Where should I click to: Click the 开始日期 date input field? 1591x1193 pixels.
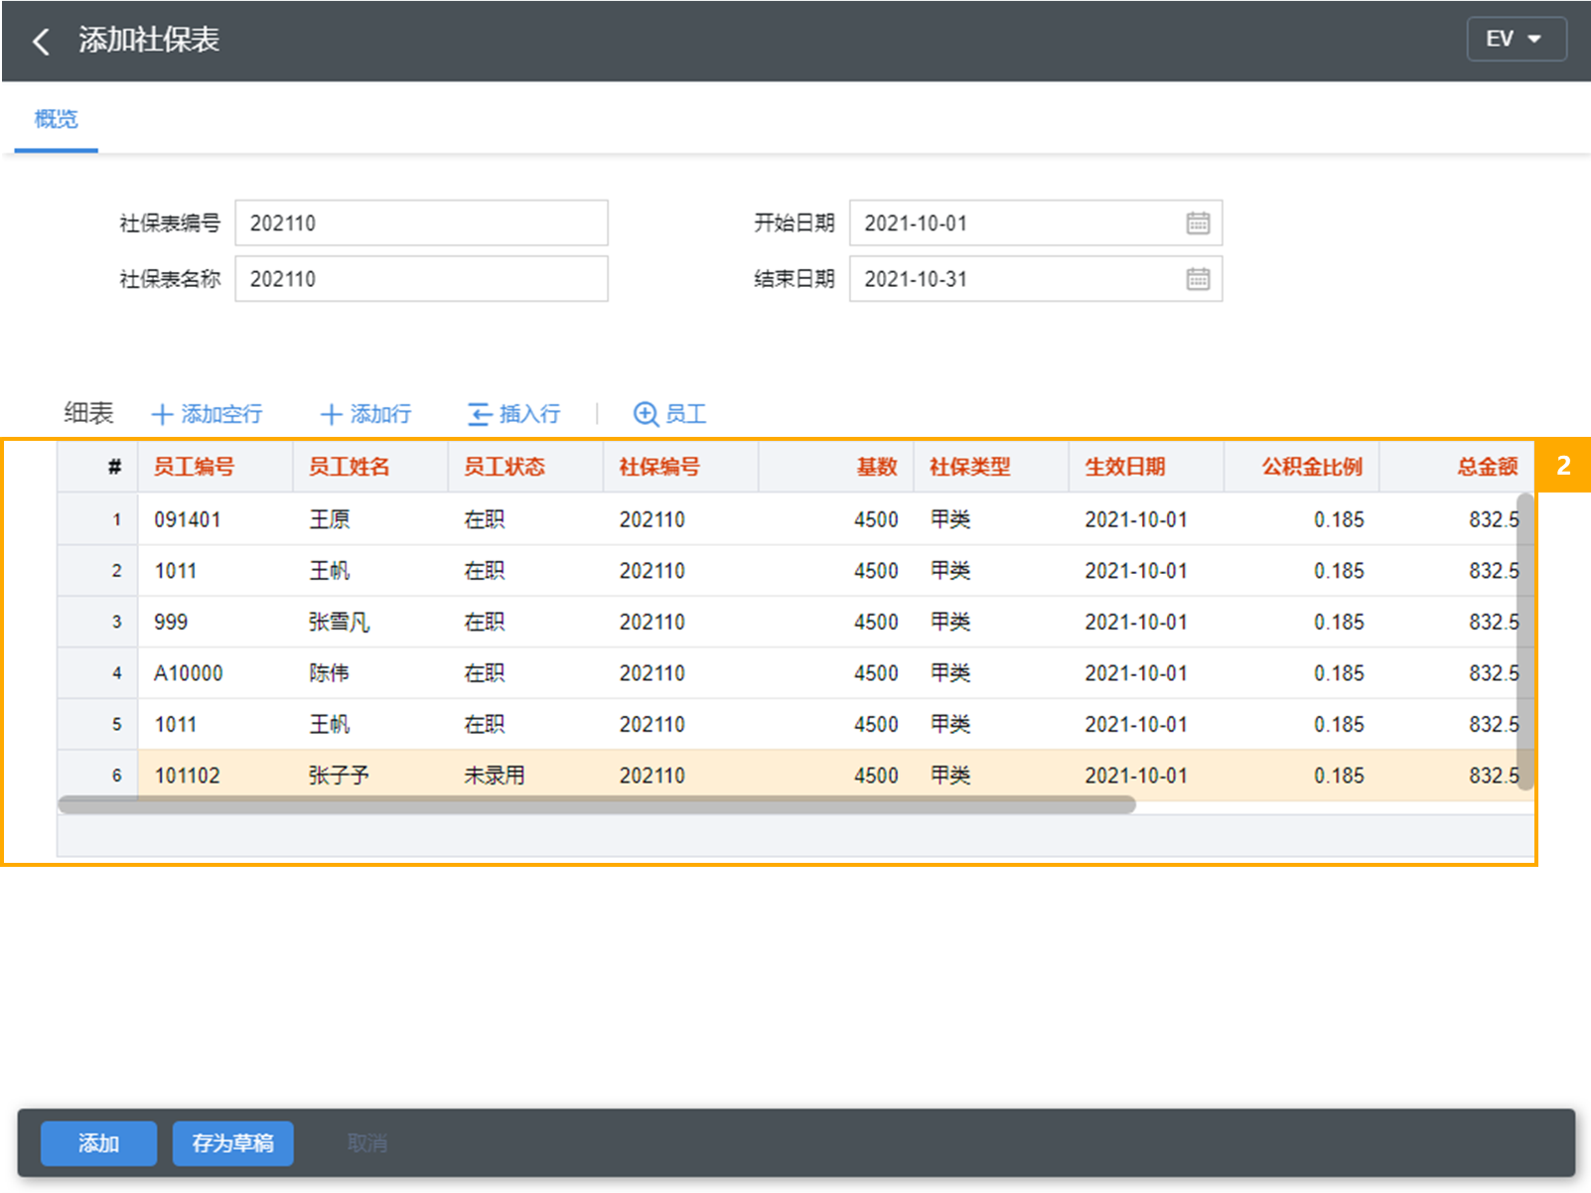pos(1035,223)
